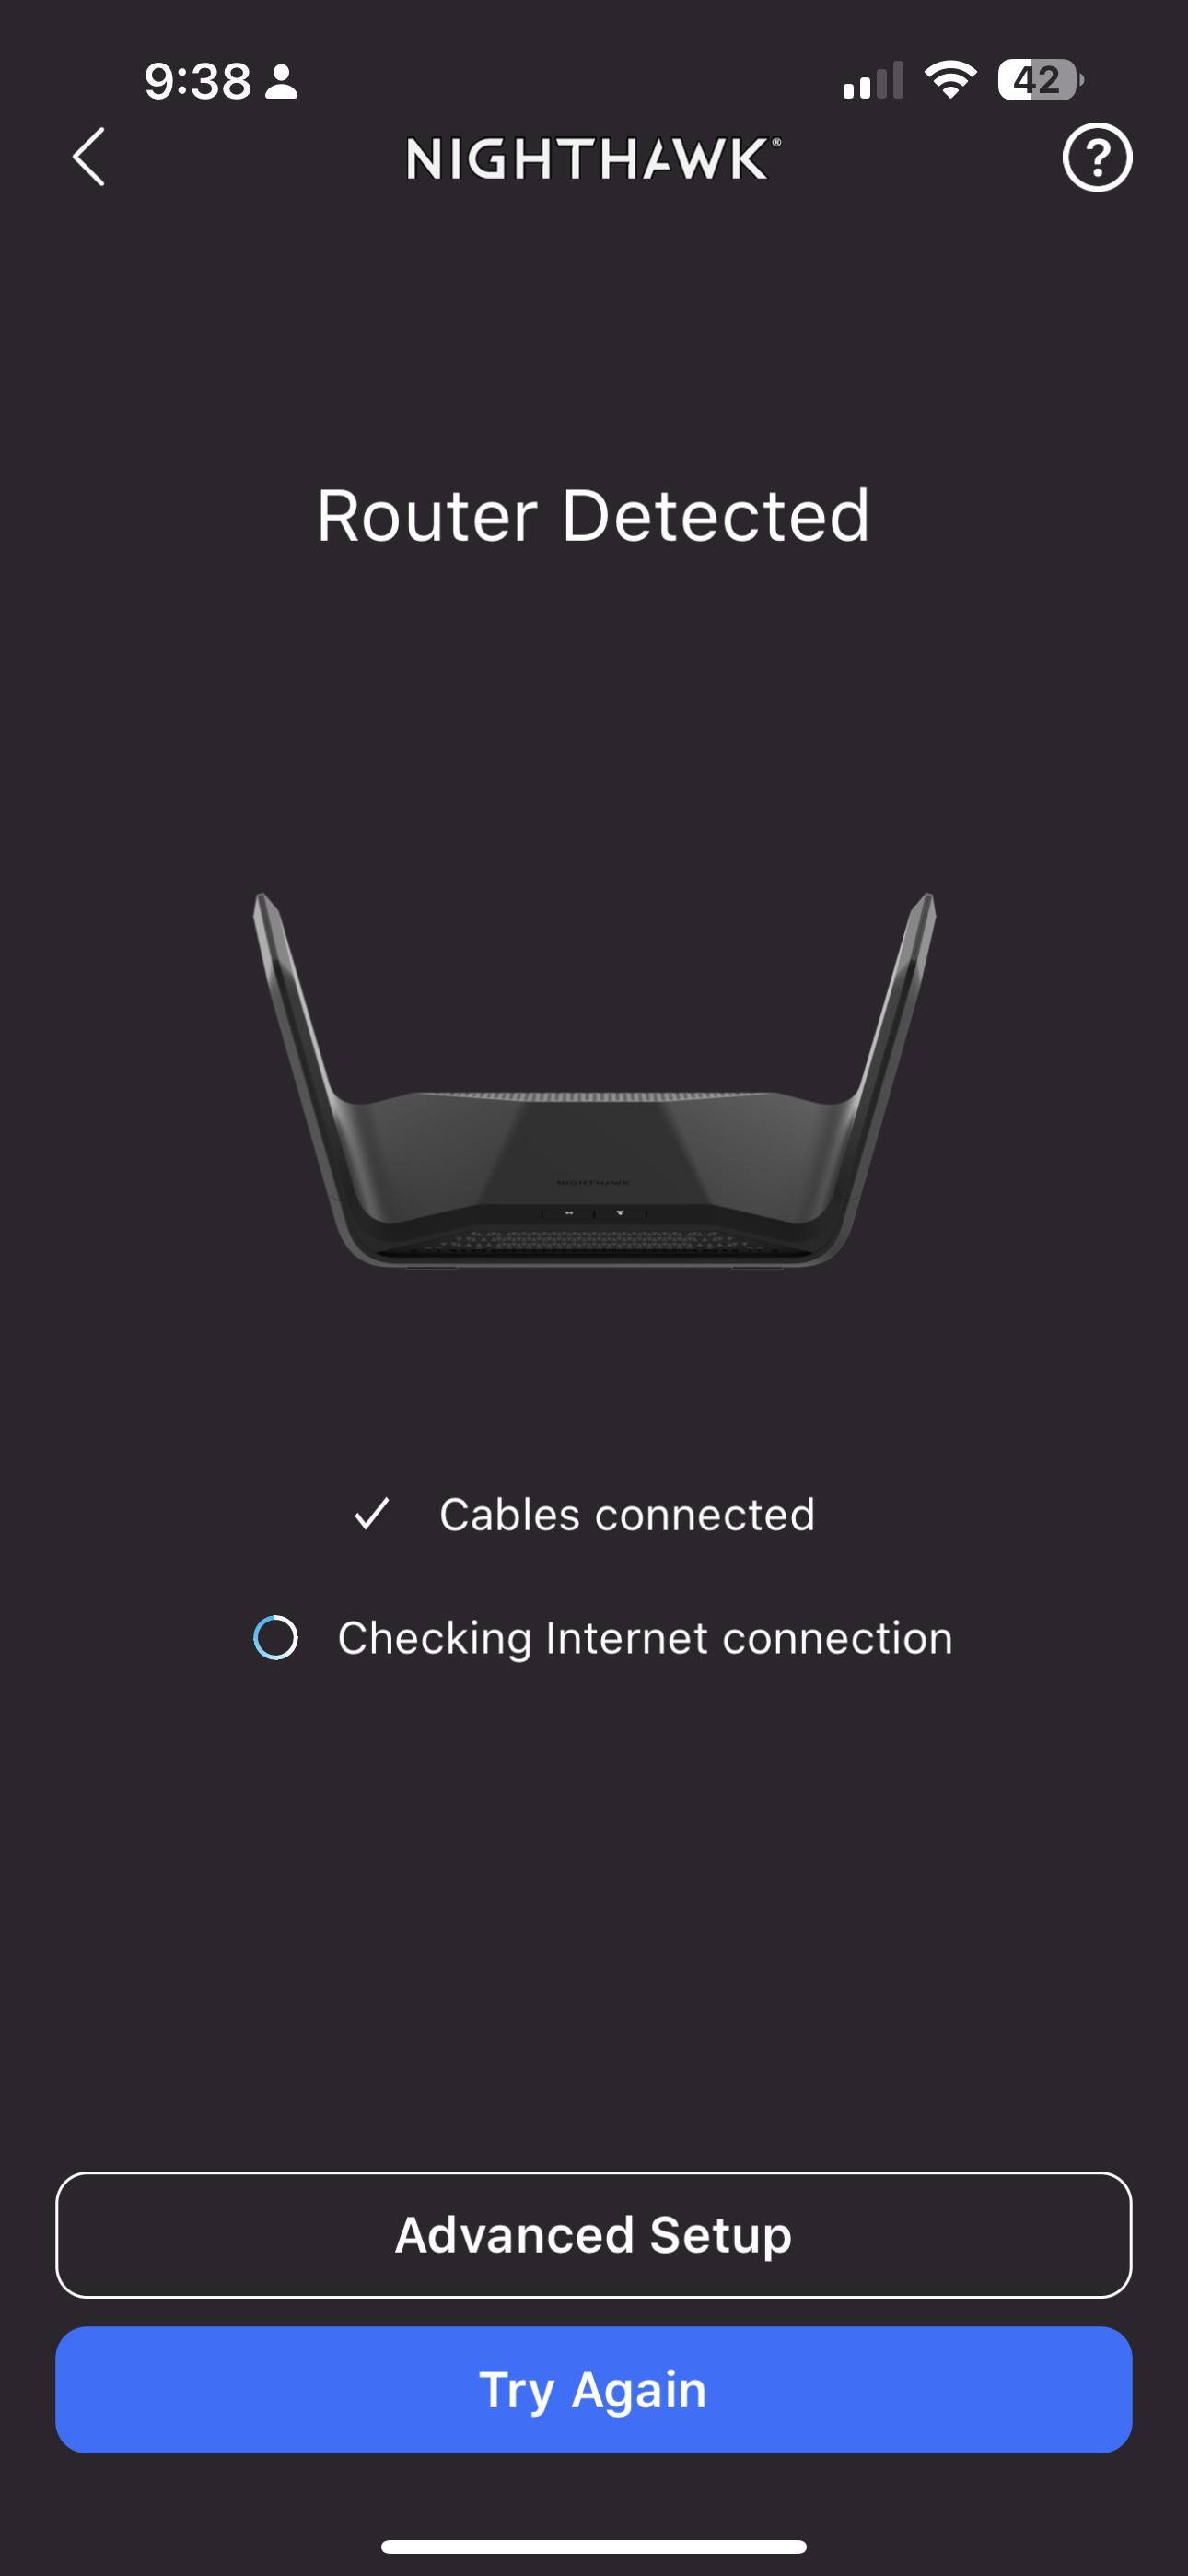The image size is (1188, 2576).
Task: Tap the Cables connected checkmark icon
Action: 372,1514
